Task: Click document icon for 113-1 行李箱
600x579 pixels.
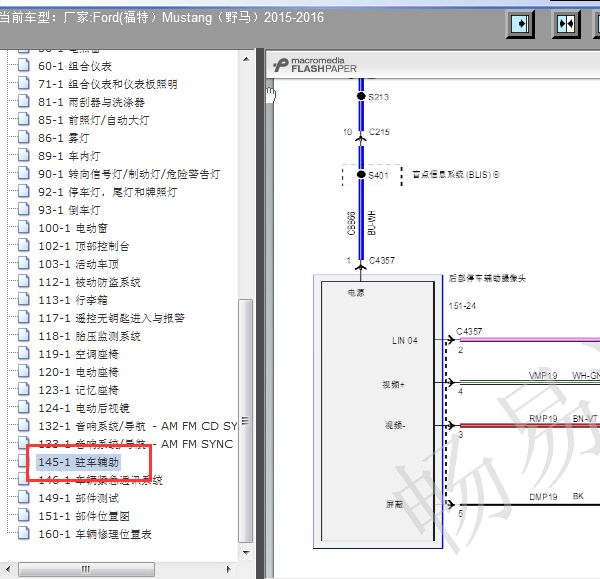Action: point(24,299)
